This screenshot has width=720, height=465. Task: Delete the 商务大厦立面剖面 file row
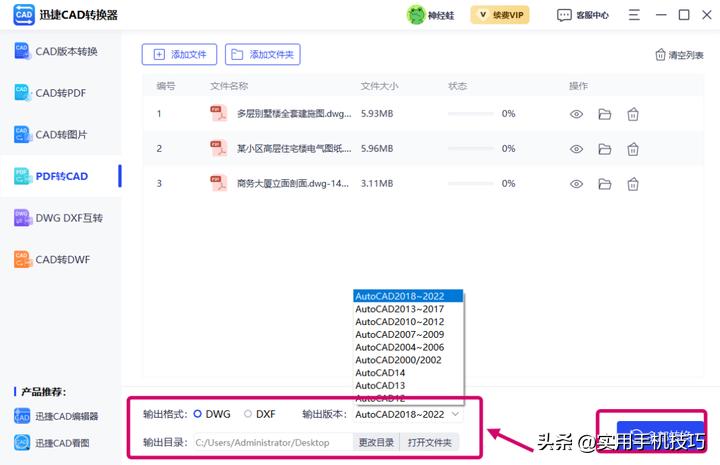[633, 184]
